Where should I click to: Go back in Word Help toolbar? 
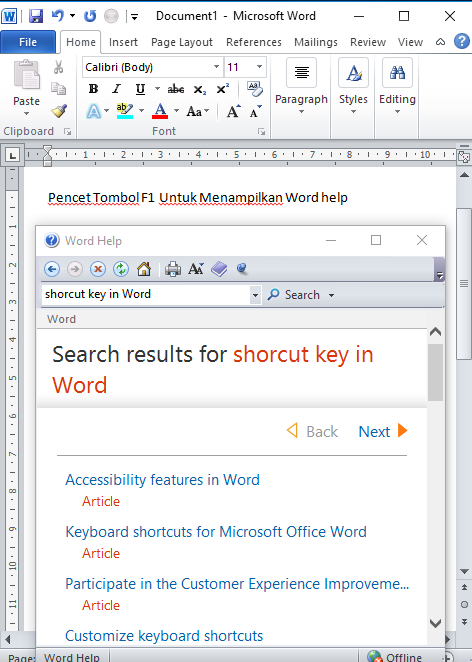click(x=52, y=269)
